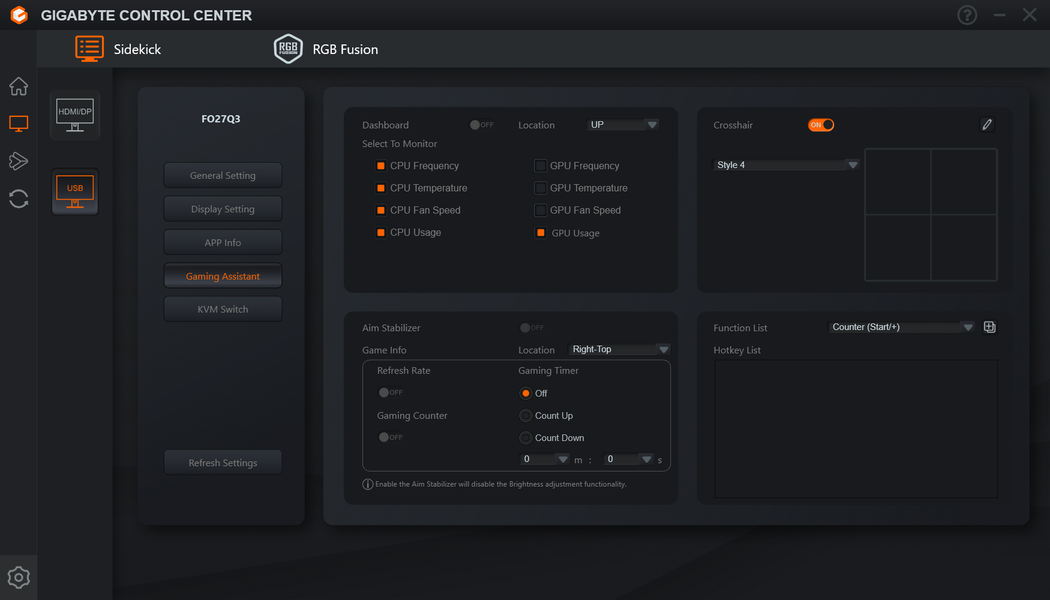Uncheck CPU Fan Speed
This screenshot has width=1050, height=600.
pyautogui.click(x=380, y=210)
